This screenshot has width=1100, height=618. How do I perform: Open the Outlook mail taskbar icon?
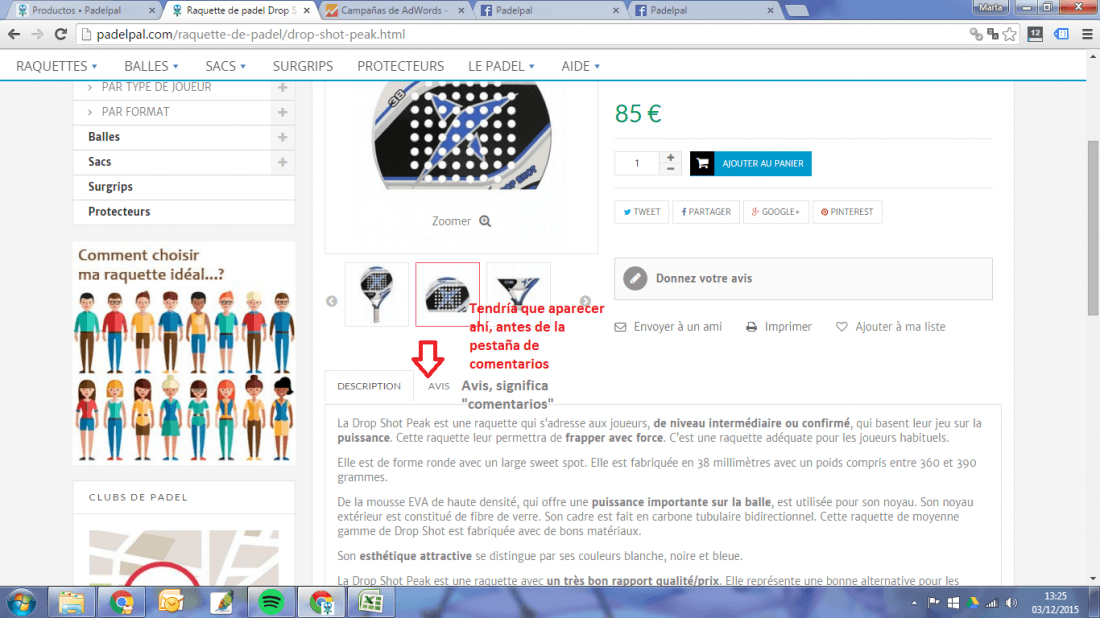(170, 603)
